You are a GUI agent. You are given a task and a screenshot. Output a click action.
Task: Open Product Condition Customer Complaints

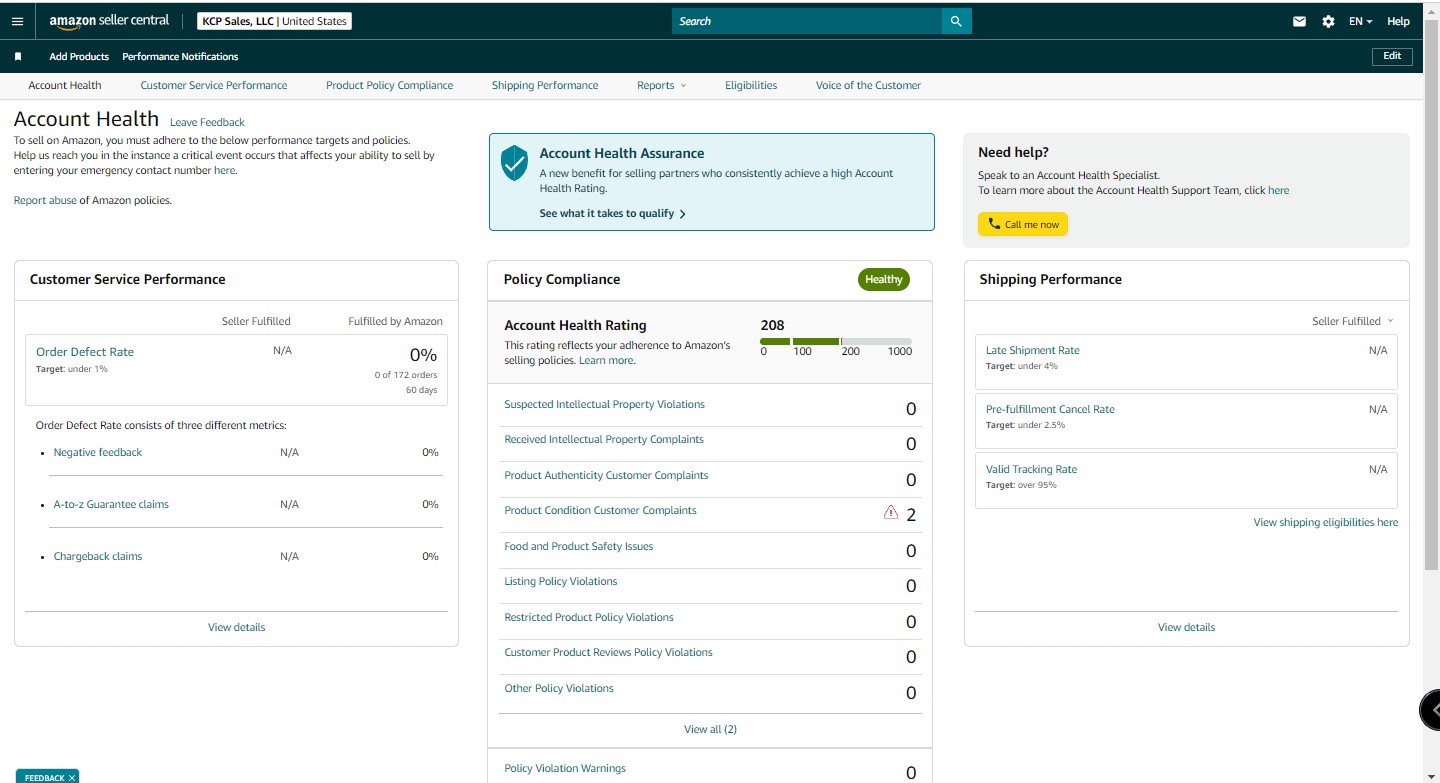(x=600, y=511)
